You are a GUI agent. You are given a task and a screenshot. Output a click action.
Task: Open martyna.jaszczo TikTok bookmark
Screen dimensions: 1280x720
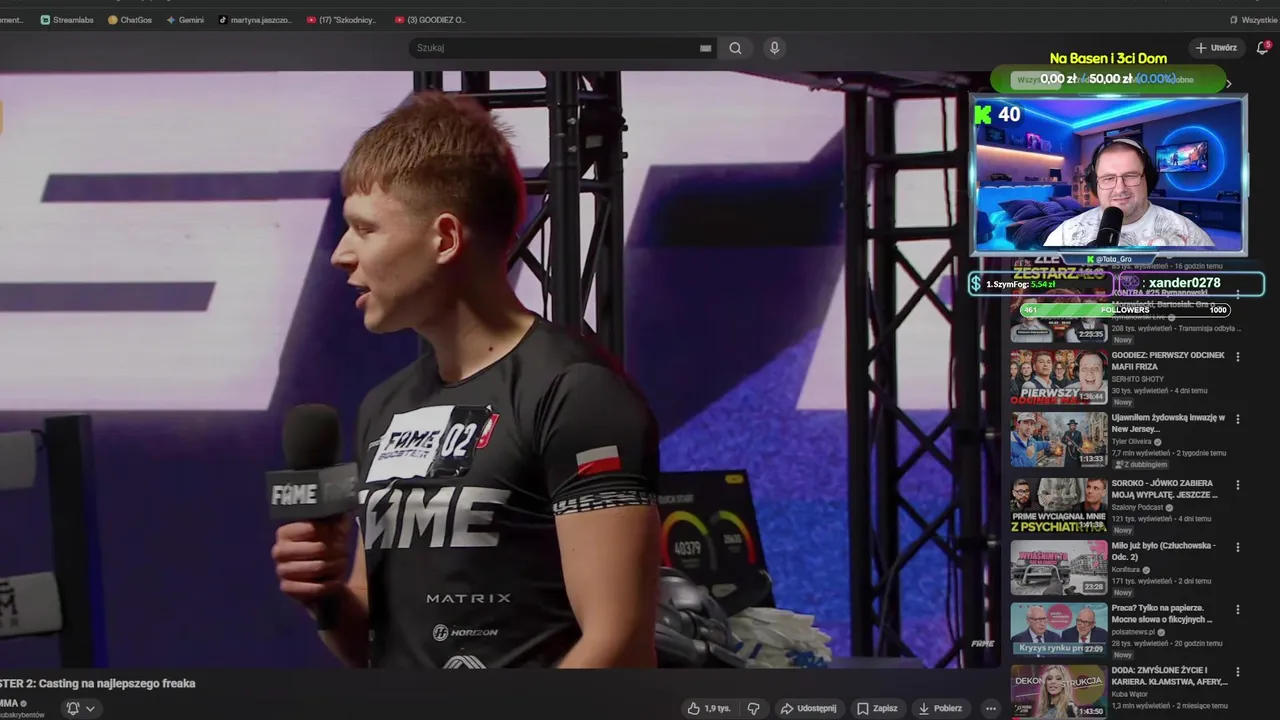click(x=254, y=20)
